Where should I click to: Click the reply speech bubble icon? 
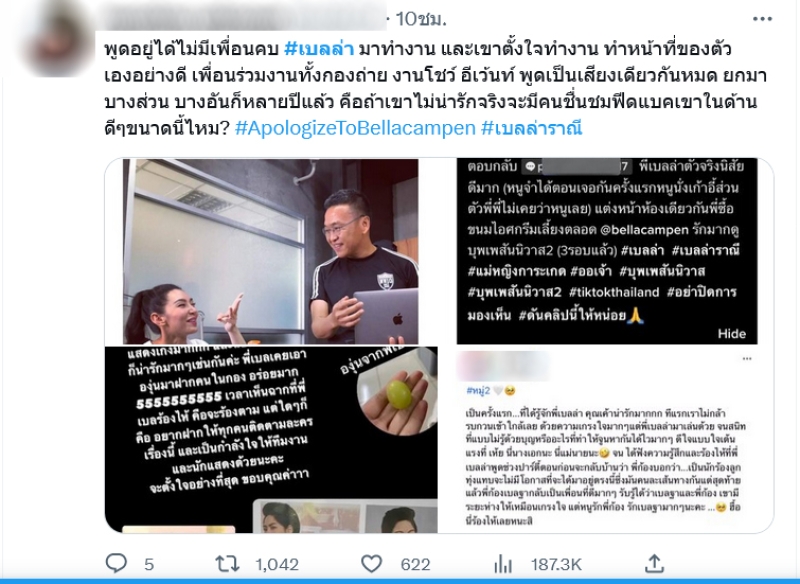116,563
